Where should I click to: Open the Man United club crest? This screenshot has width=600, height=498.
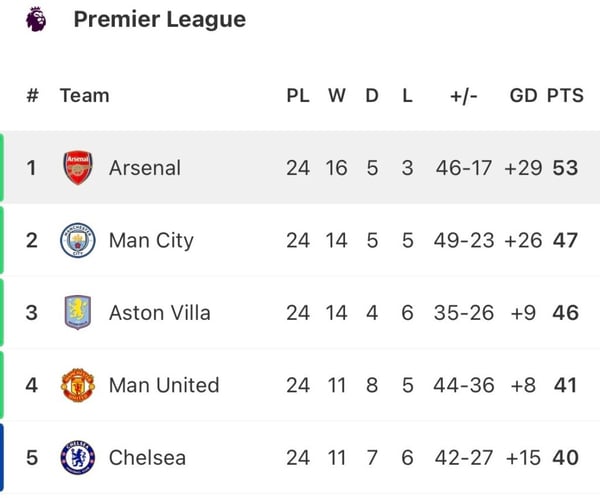click(x=77, y=385)
